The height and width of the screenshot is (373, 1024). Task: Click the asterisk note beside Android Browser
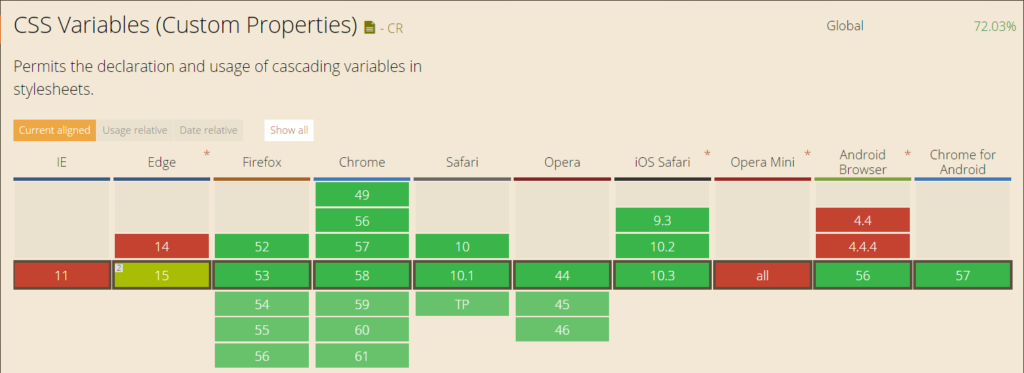click(907, 155)
